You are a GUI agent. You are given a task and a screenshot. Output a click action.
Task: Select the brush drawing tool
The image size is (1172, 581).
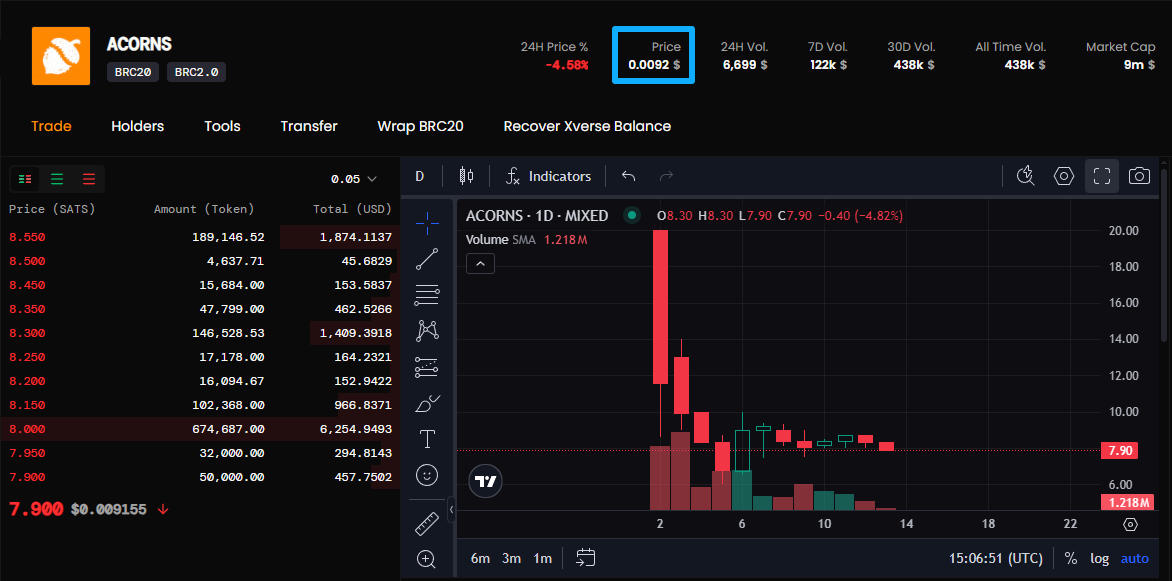pos(428,404)
